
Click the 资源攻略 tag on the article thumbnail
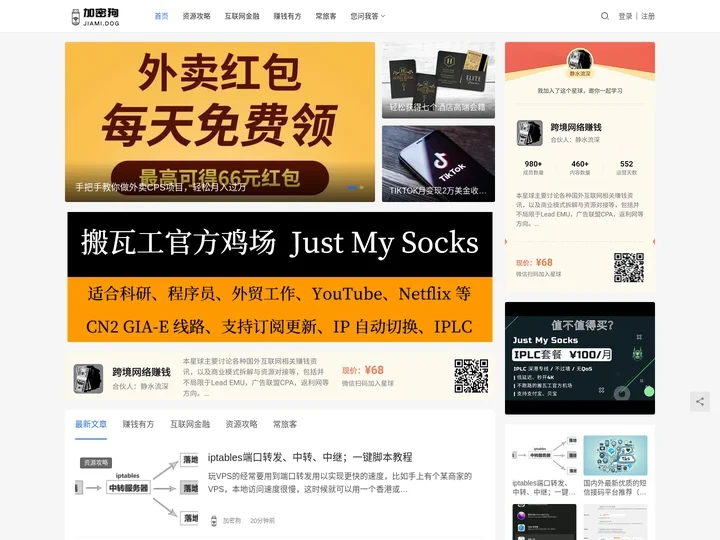click(x=96, y=463)
